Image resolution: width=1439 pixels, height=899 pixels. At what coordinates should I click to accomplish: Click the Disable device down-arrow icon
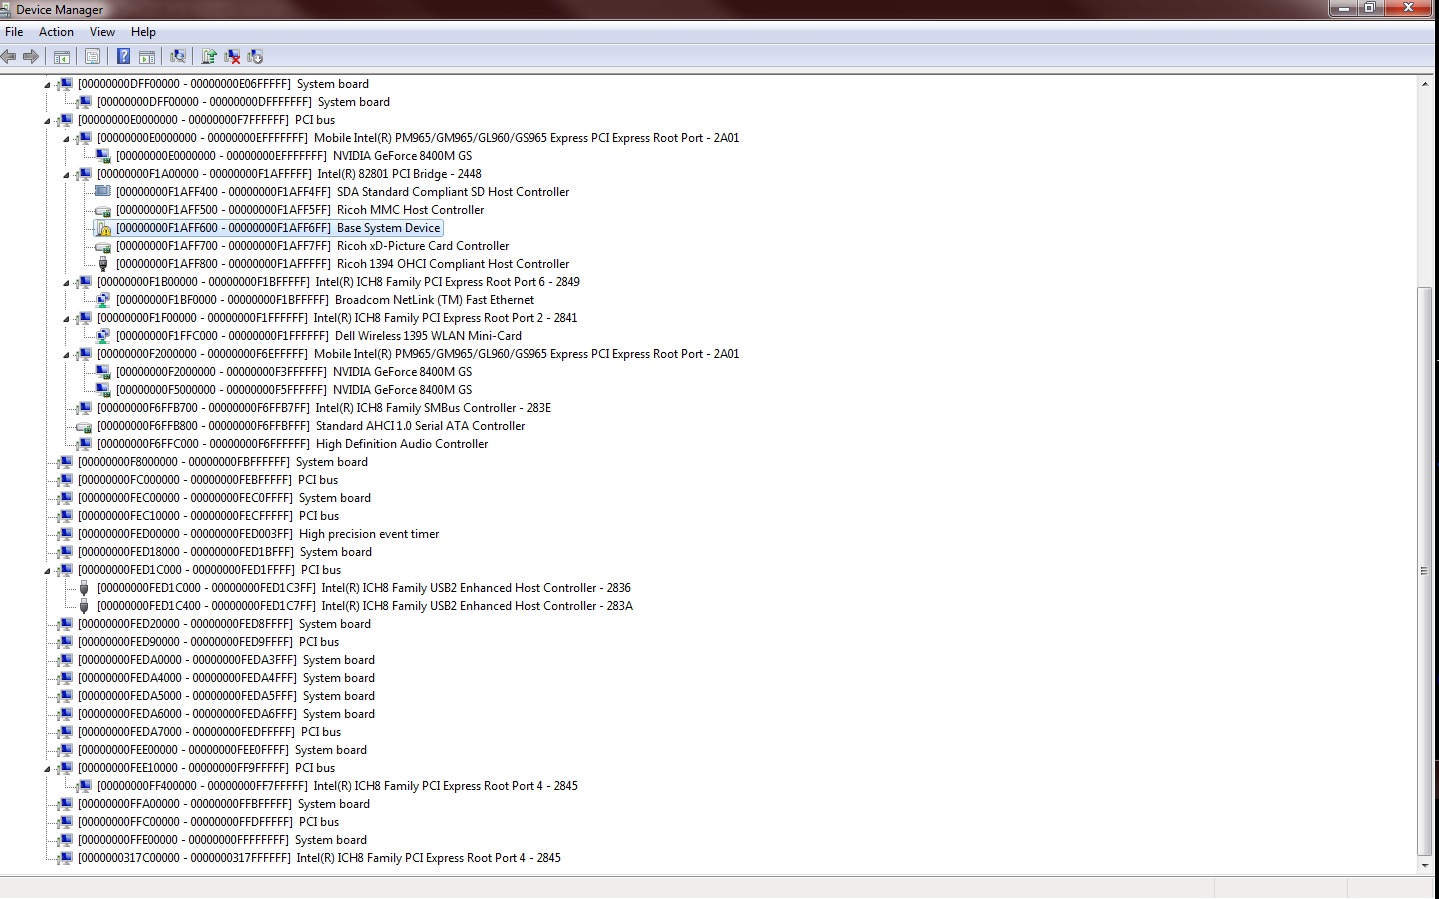click(x=255, y=57)
